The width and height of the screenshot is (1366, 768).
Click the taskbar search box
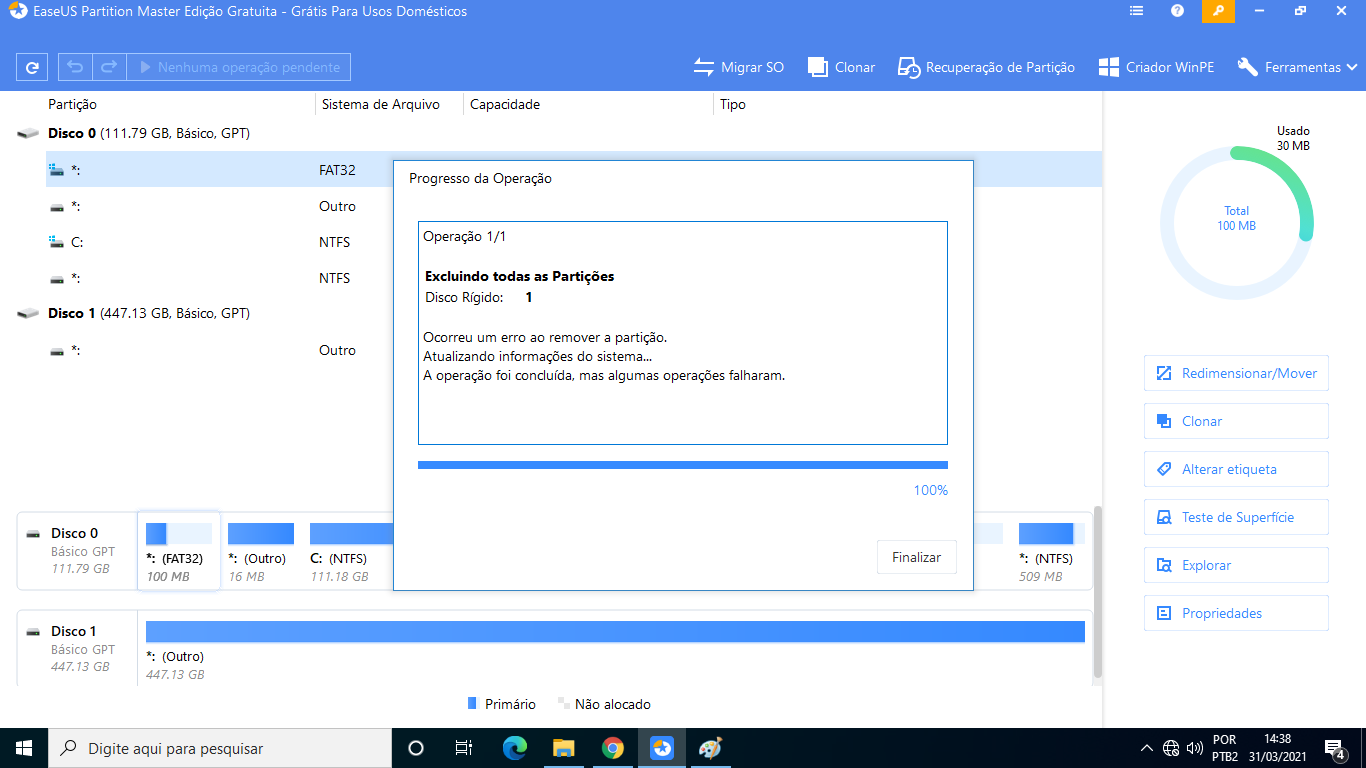[x=219, y=748]
